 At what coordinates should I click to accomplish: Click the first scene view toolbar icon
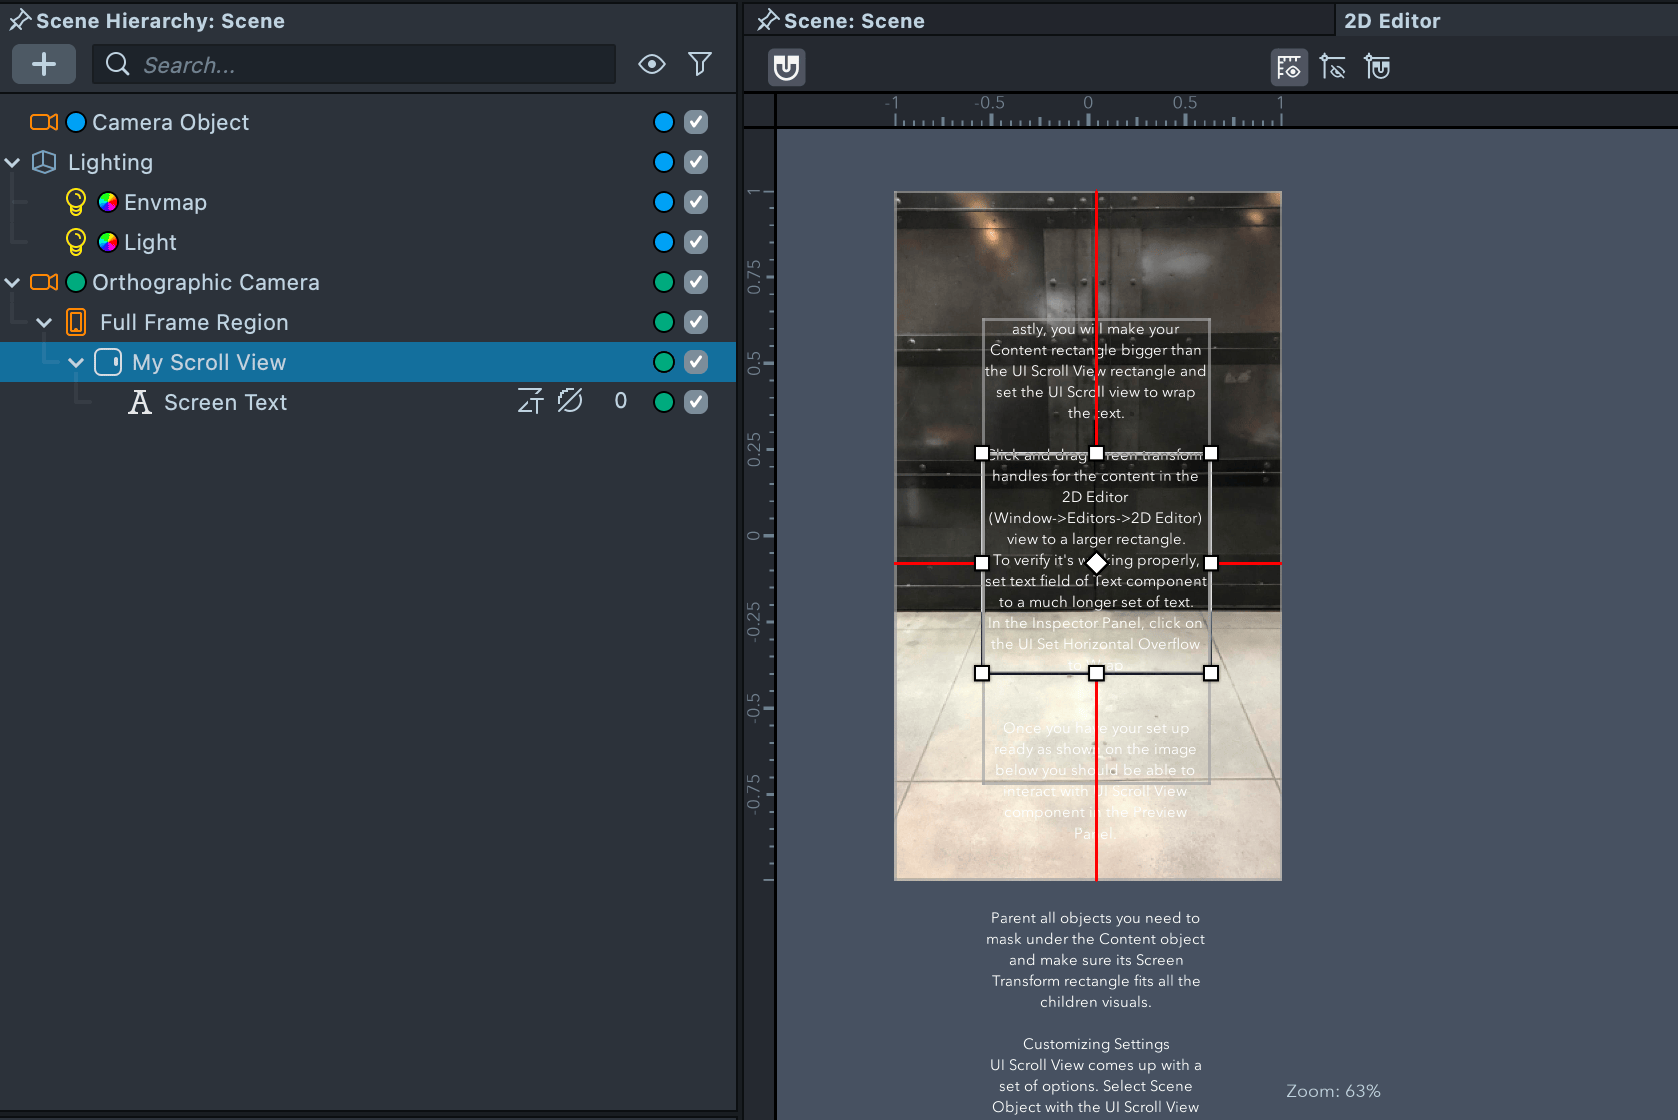(x=1289, y=67)
